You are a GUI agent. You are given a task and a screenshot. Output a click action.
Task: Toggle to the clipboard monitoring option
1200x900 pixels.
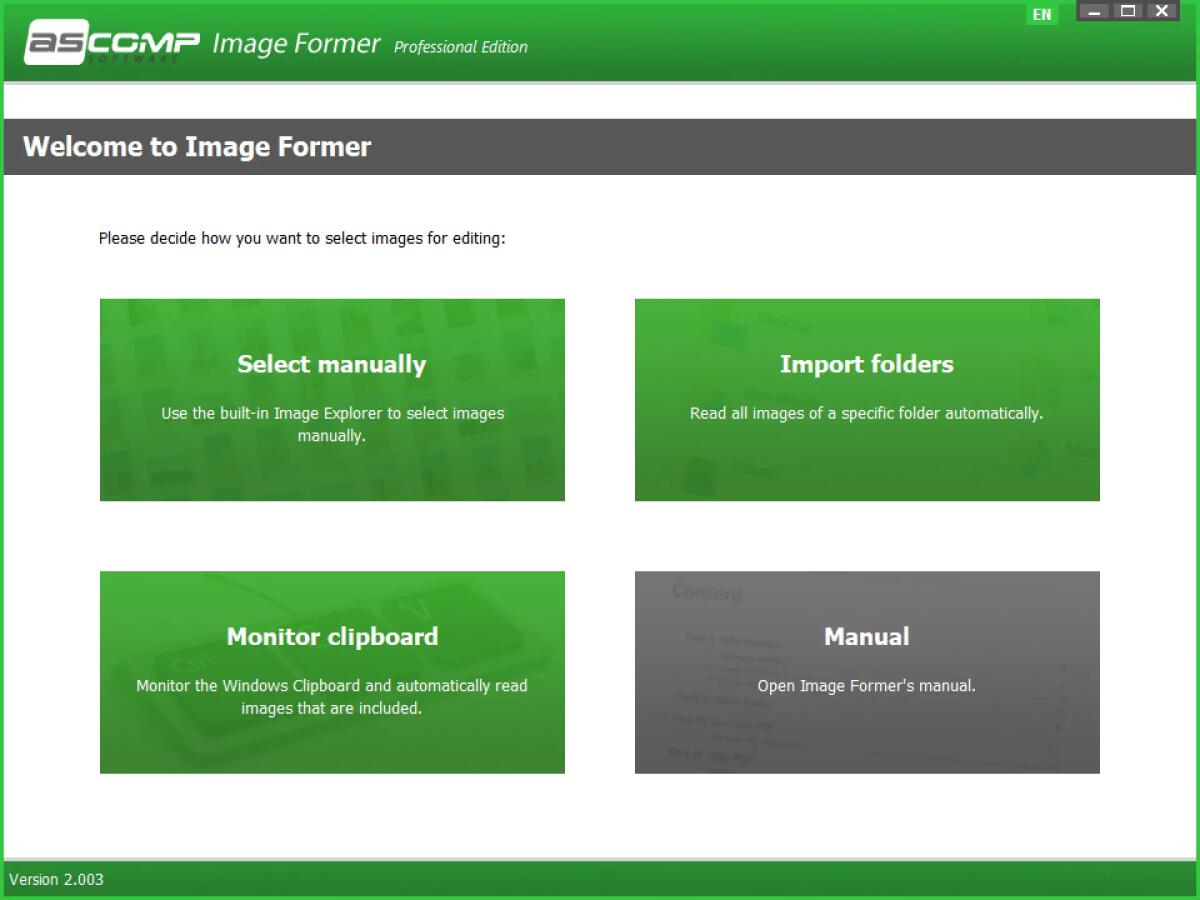point(331,672)
